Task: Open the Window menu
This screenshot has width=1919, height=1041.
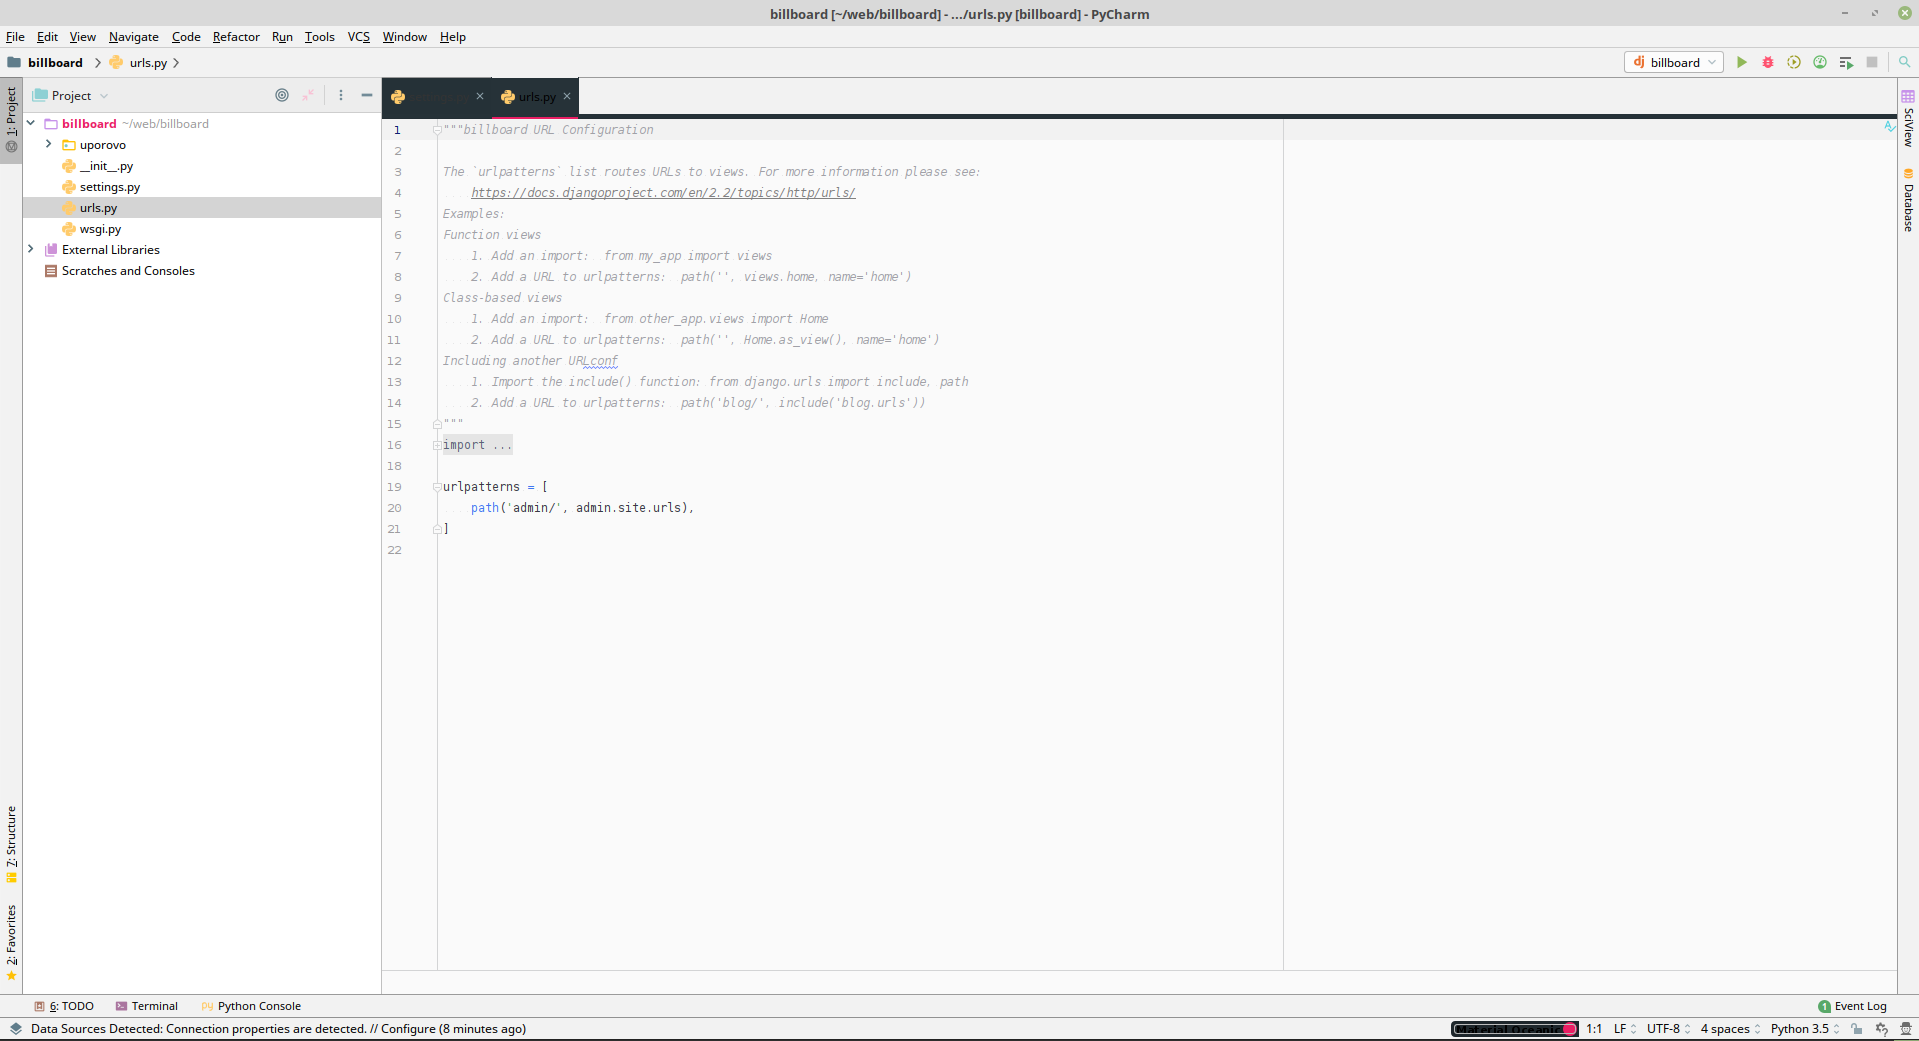Action: [x=404, y=36]
